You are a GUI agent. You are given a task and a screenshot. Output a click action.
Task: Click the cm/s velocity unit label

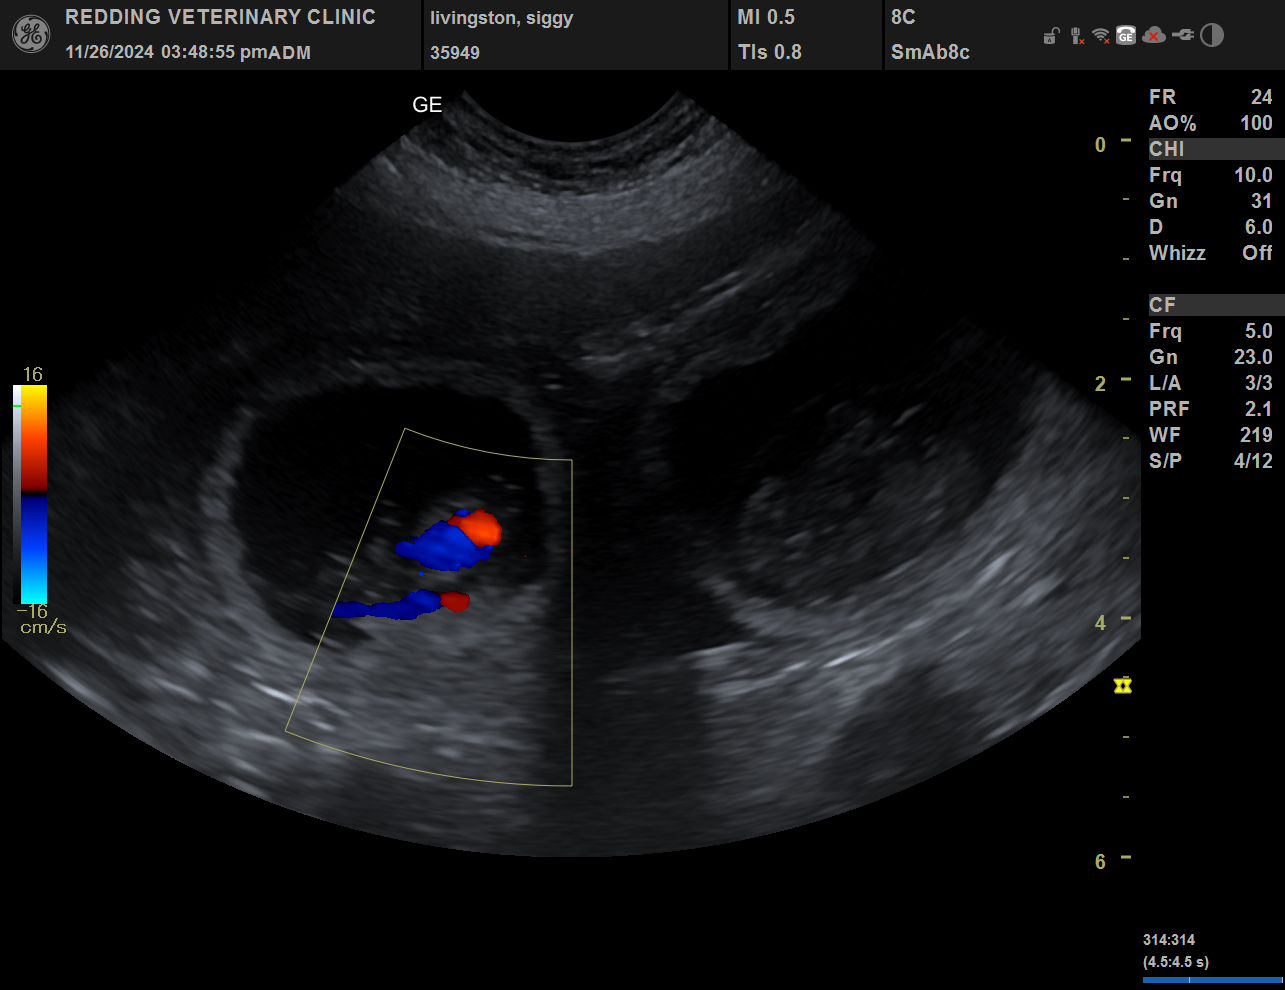(44, 628)
